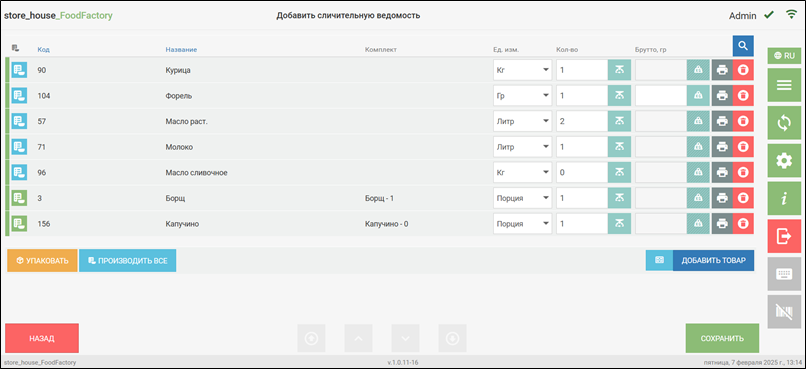Viewport: 806px width, 369px height.
Task: Click the ДОБАВИТЬ ТОВАР button
Action: point(713,261)
